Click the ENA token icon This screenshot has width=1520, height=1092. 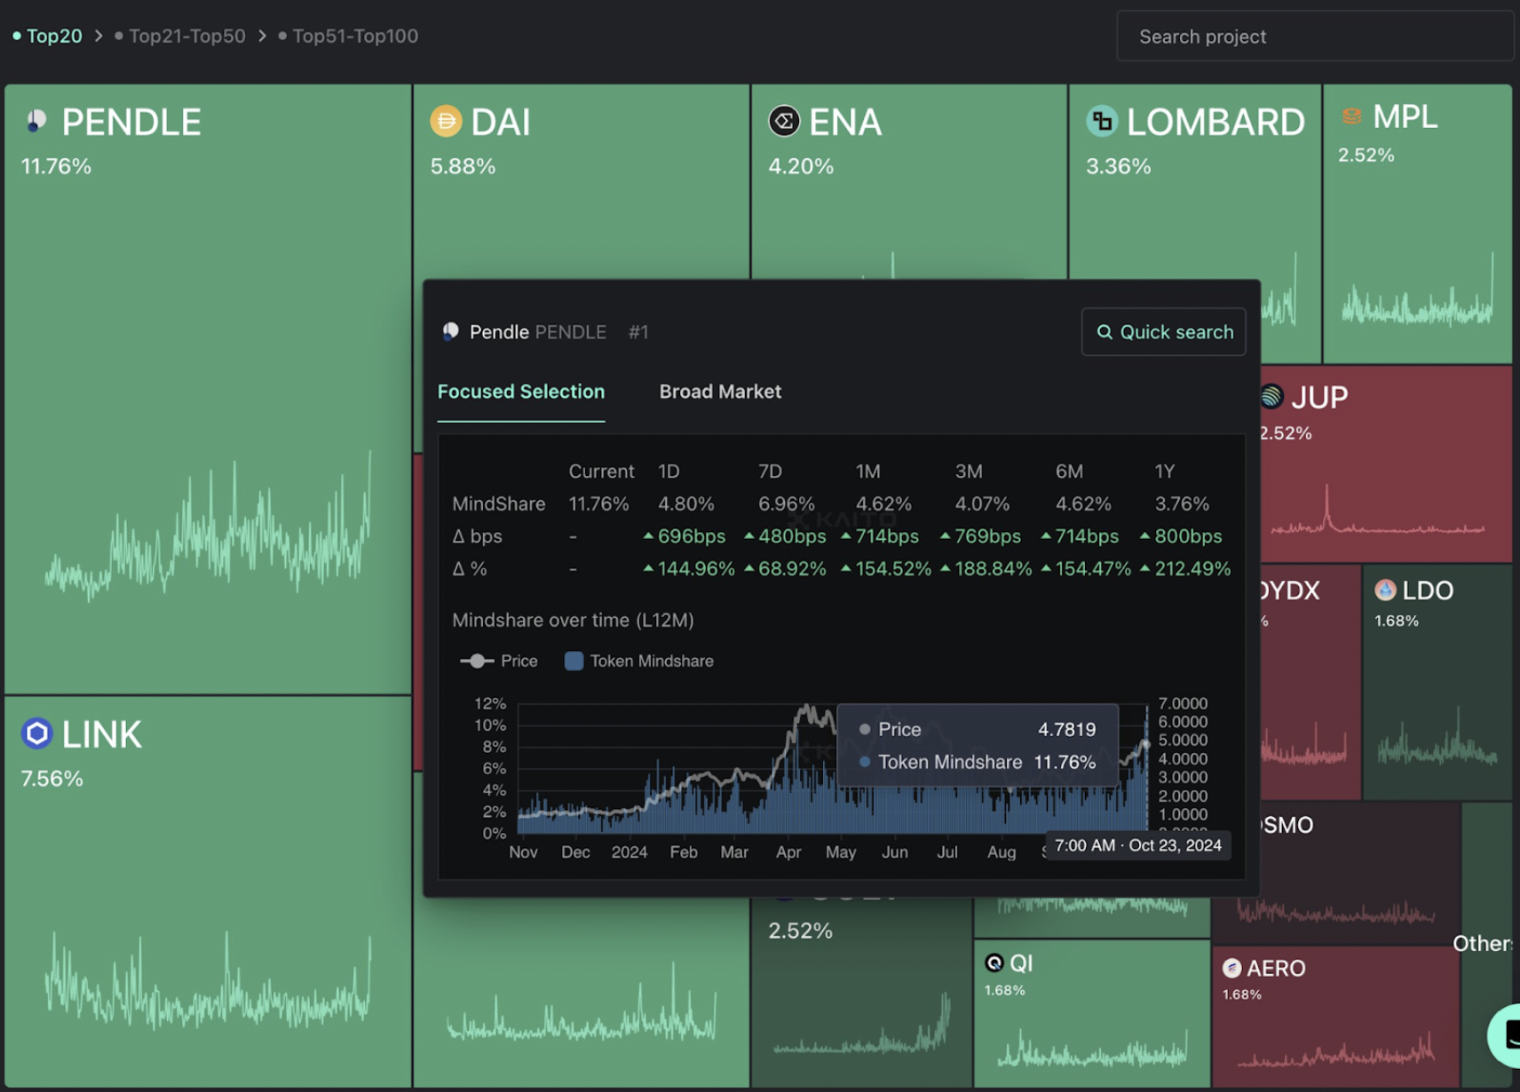point(784,122)
